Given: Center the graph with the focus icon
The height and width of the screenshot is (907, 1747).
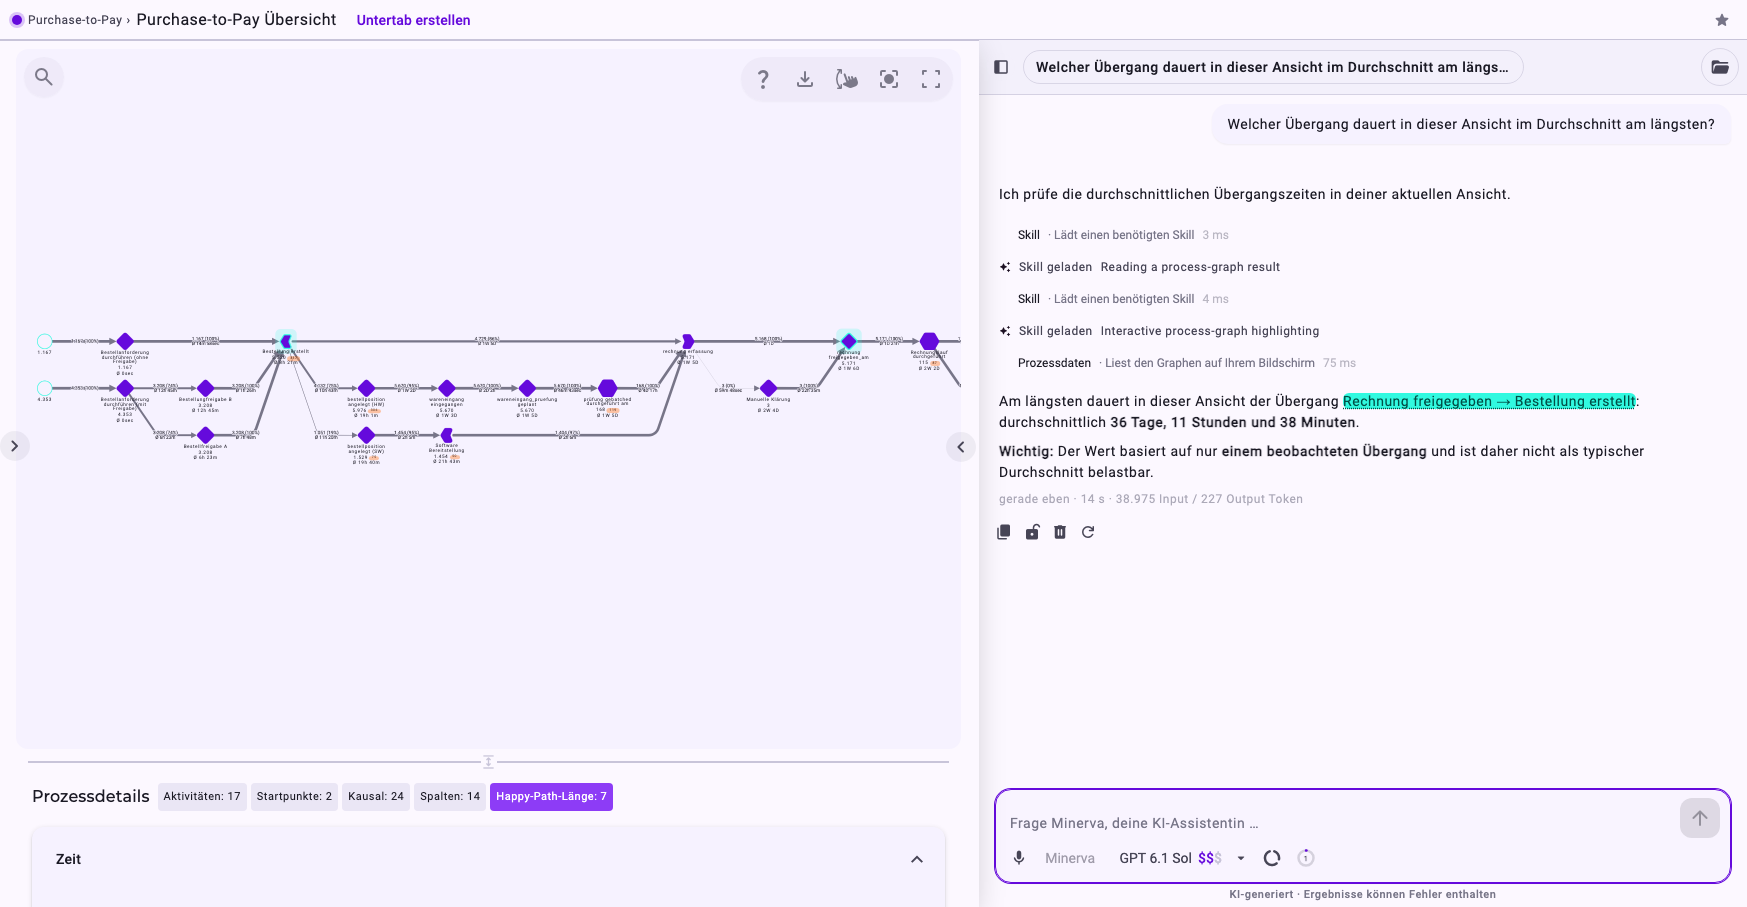Looking at the screenshot, I should click(x=889, y=79).
